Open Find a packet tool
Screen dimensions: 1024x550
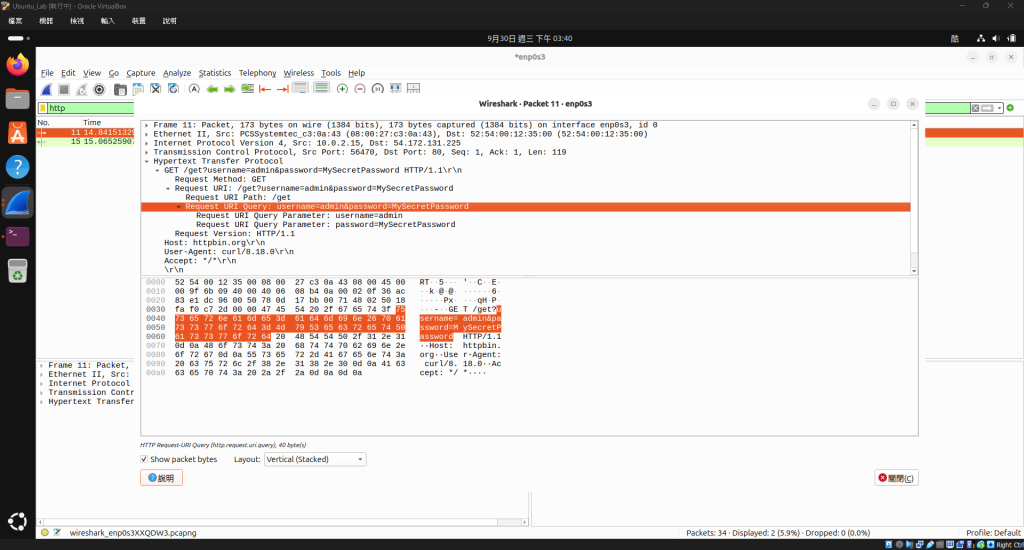tap(194, 89)
